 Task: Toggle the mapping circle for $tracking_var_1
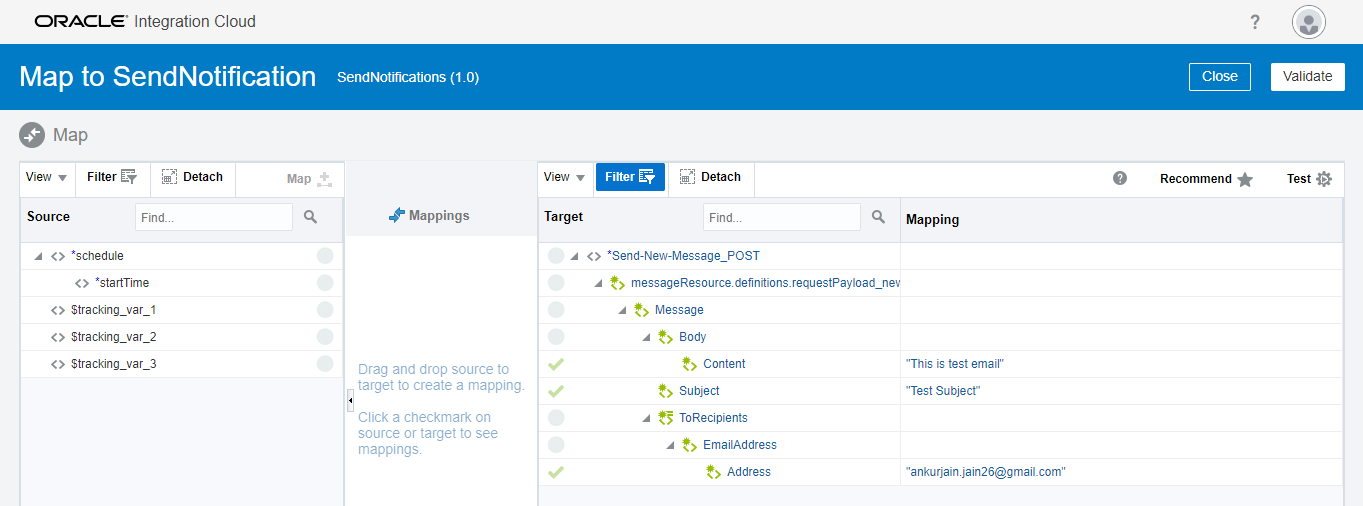point(325,310)
